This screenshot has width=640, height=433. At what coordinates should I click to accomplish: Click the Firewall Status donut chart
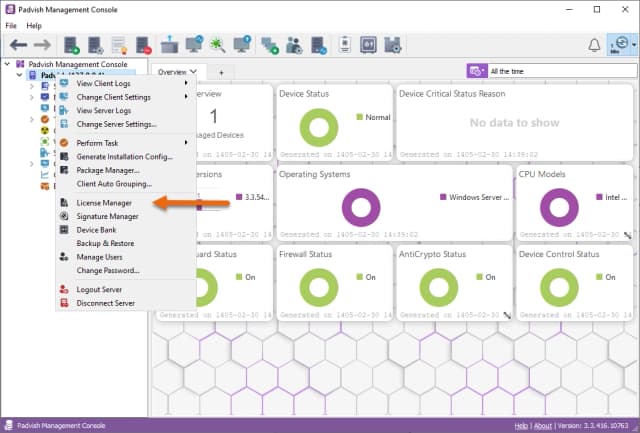point(319,287)
